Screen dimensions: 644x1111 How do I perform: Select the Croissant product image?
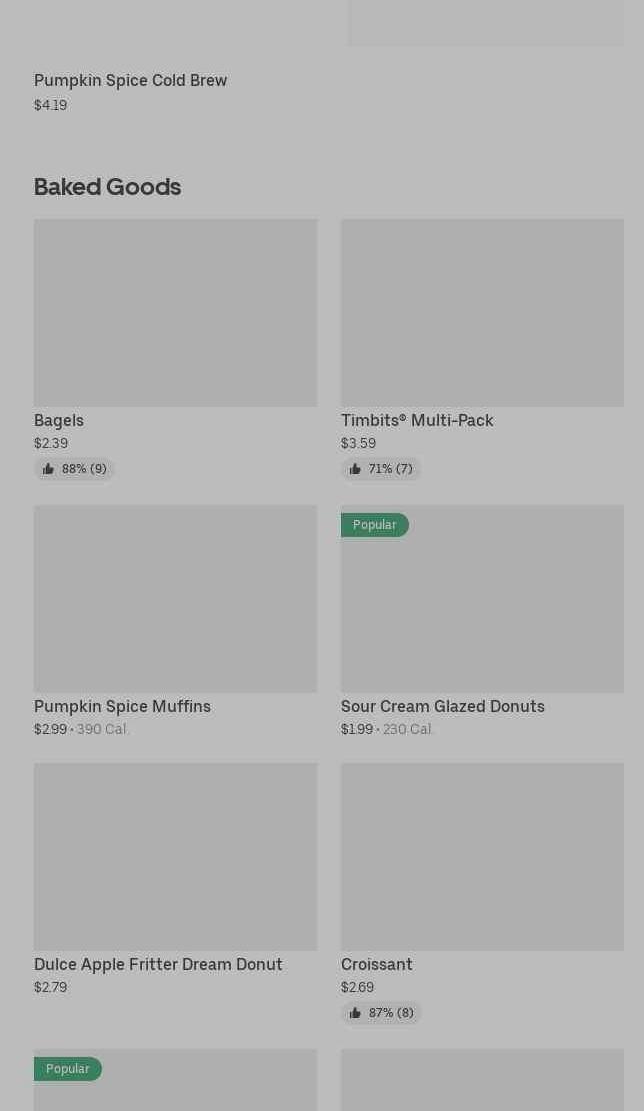[x=482, y=857]
